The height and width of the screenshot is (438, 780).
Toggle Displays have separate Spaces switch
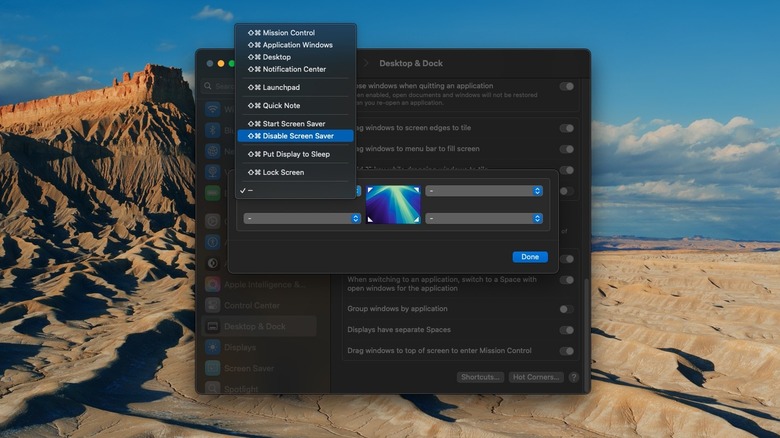pyautogui.click(x=567, y=330)
